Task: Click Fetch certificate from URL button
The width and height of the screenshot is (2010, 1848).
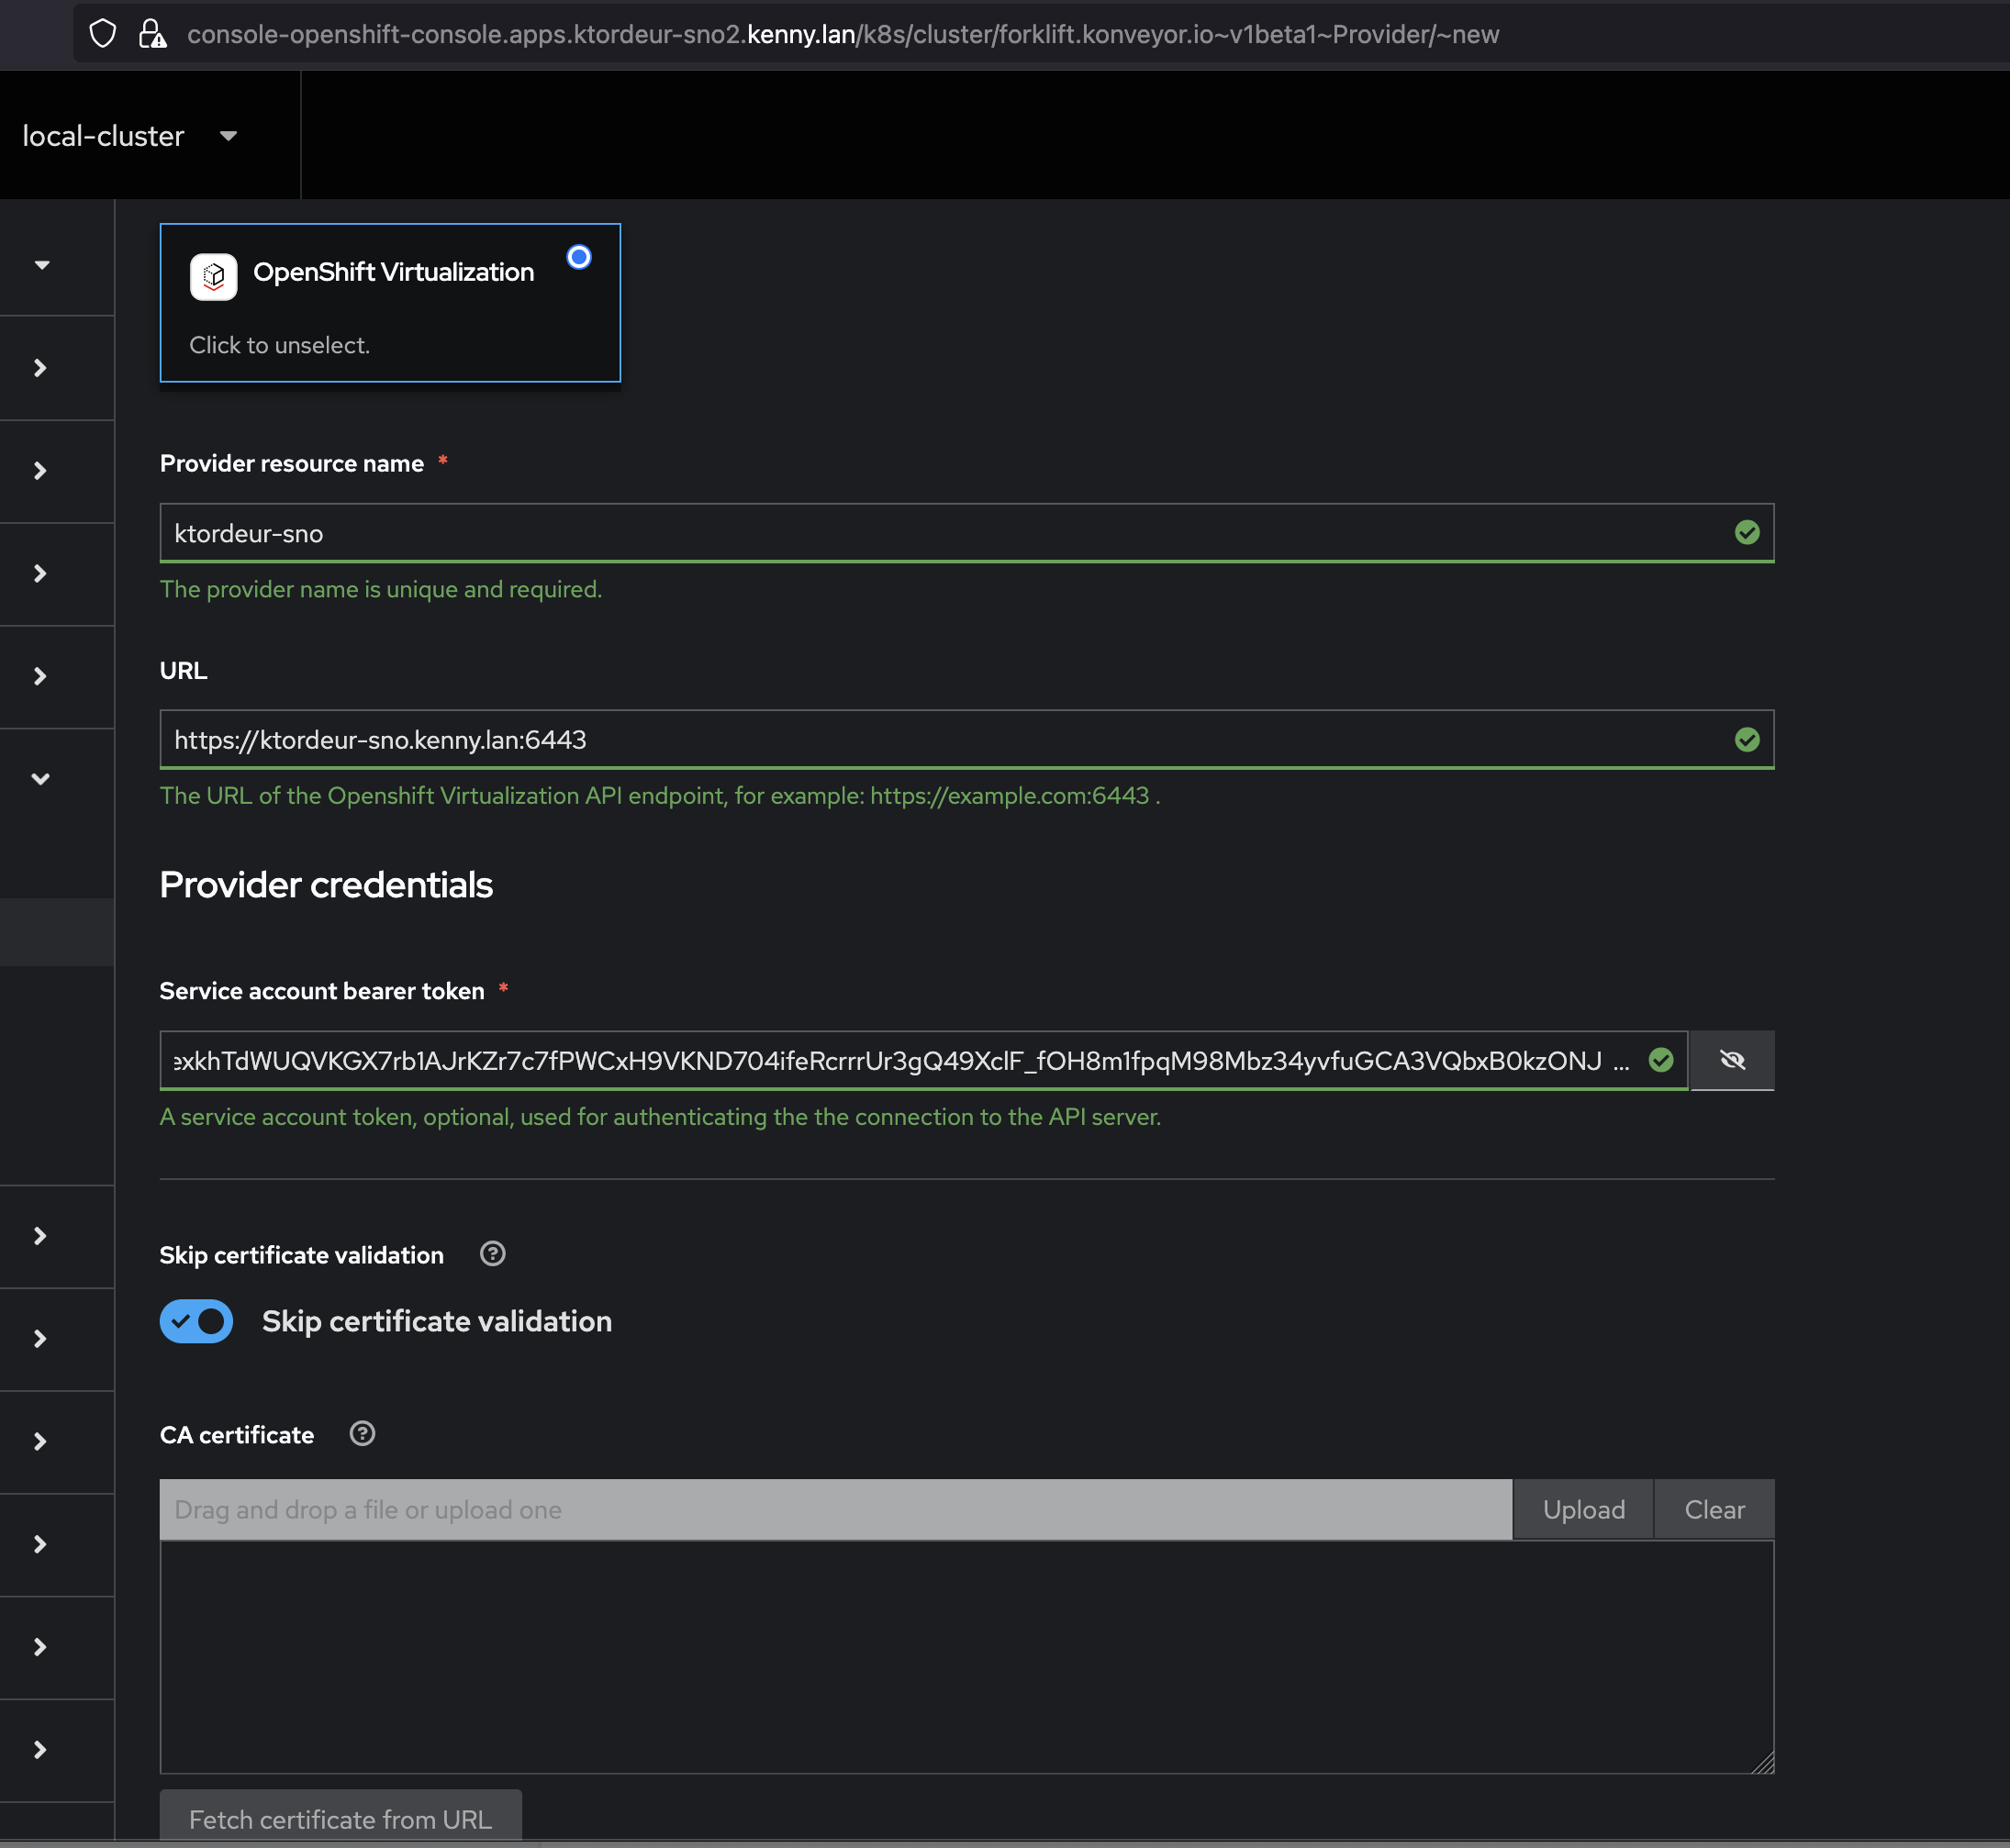Action: [x=340, y=1818]
